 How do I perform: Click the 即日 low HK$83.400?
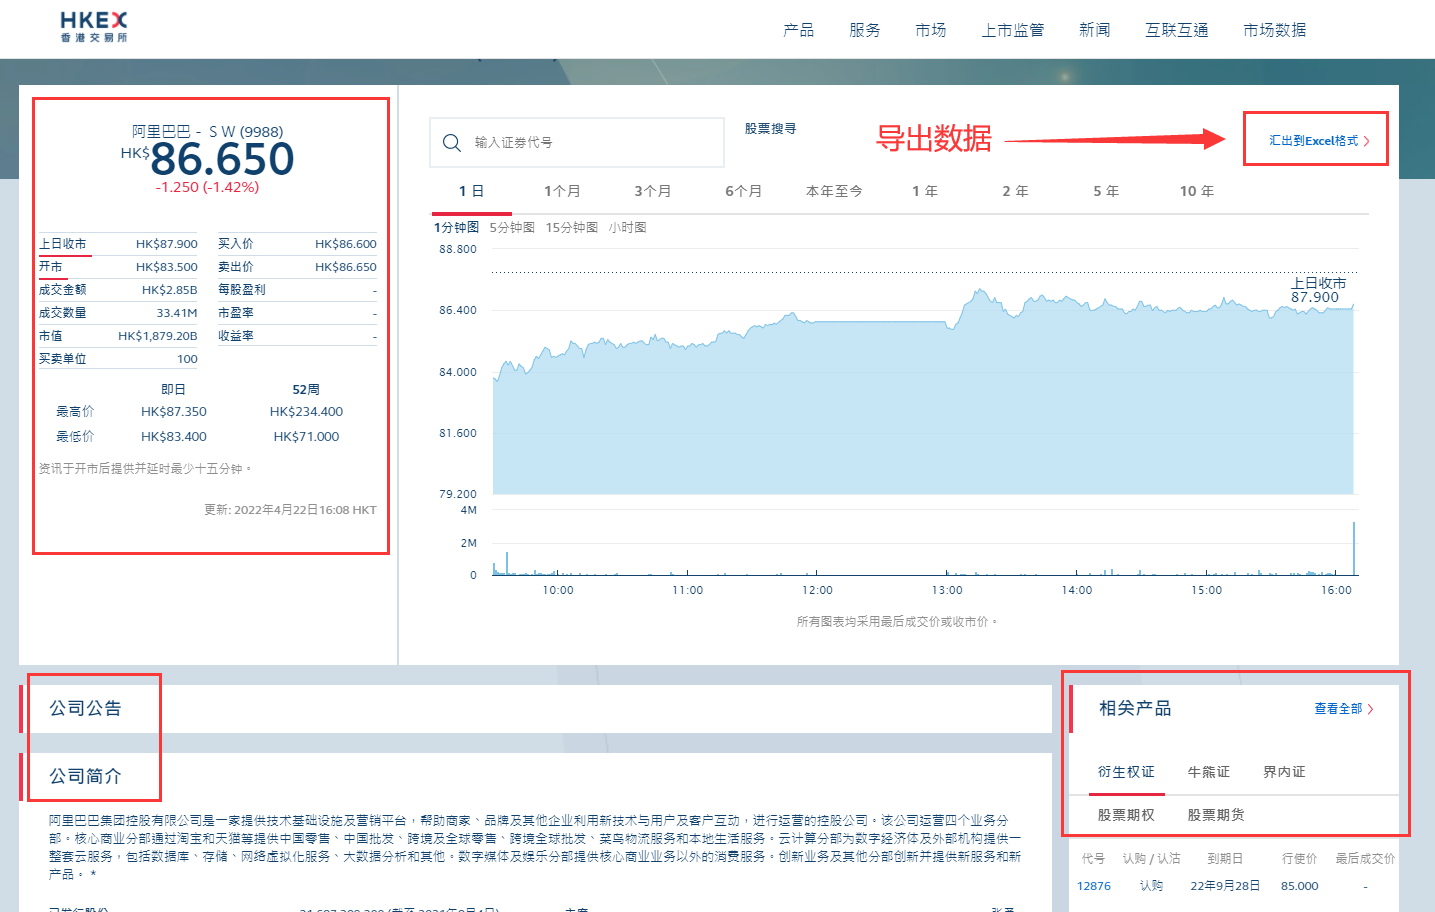point(174,437)
